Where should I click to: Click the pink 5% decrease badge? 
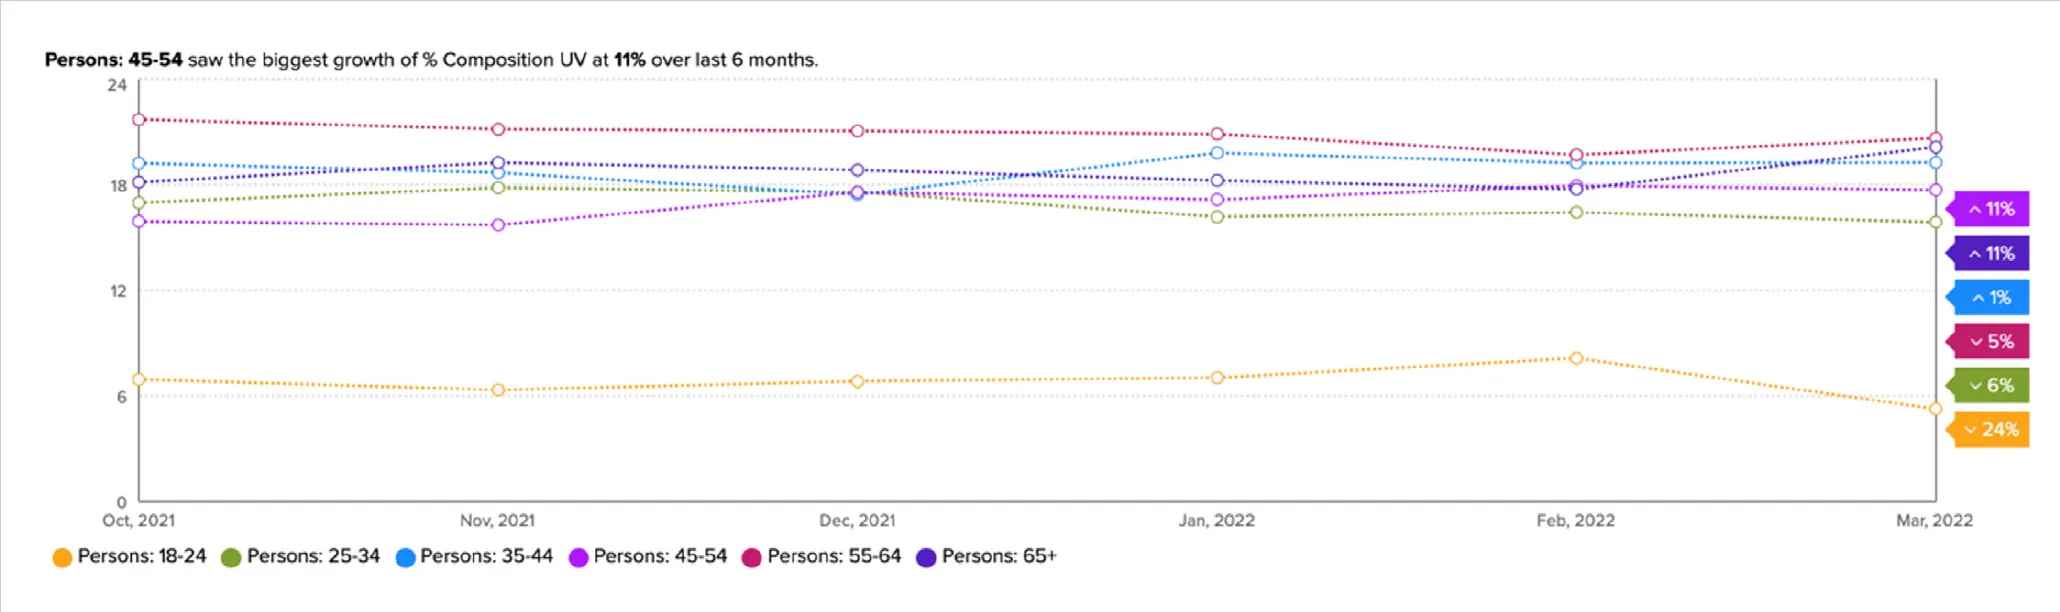tap(1991, 342)
